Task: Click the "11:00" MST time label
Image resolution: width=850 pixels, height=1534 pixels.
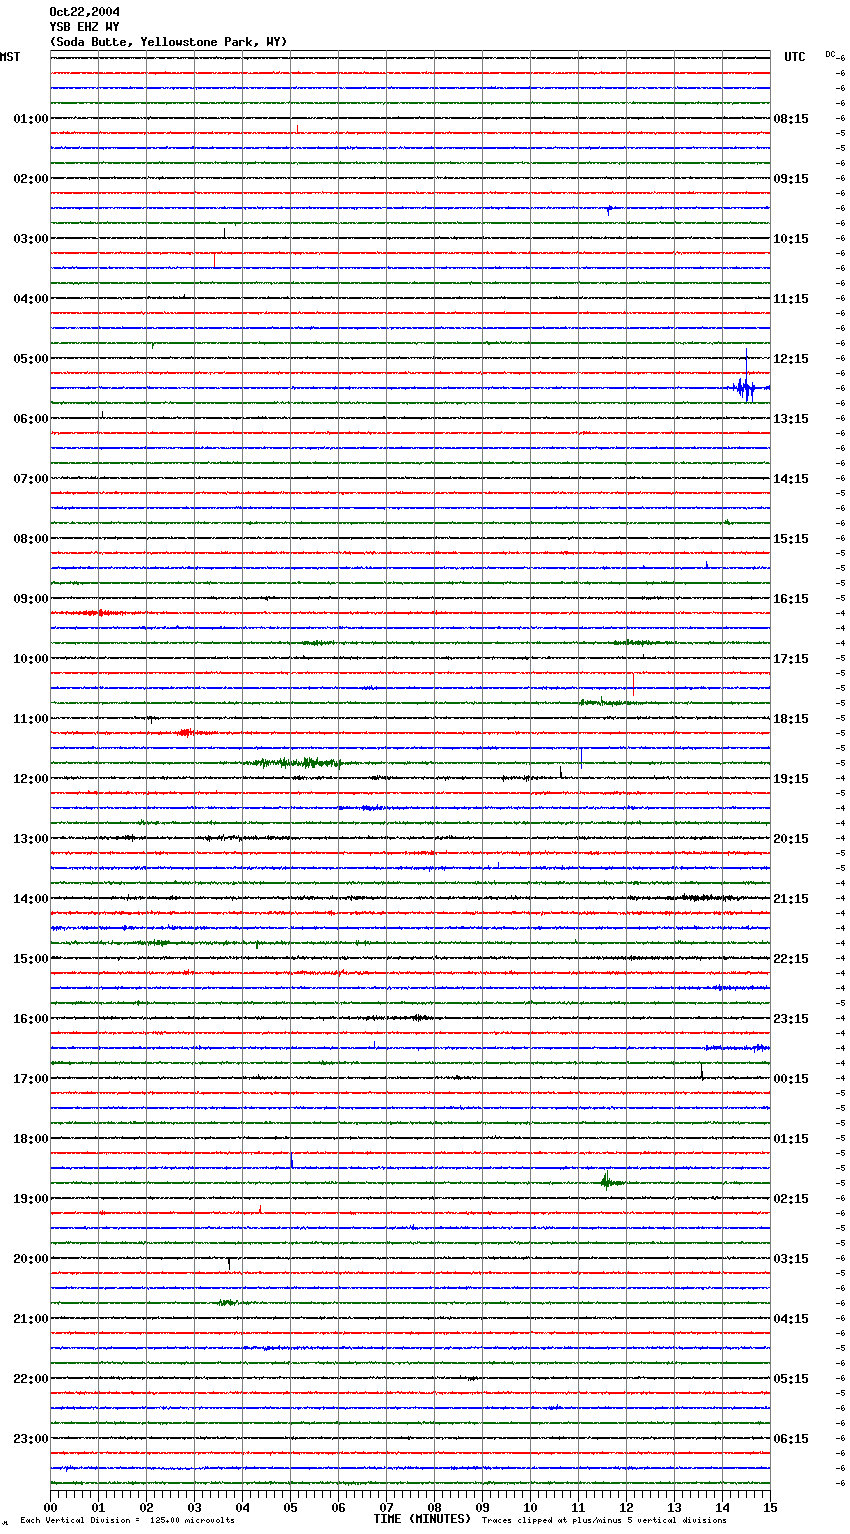Action: pyautogui.click(x=31, y=719)
